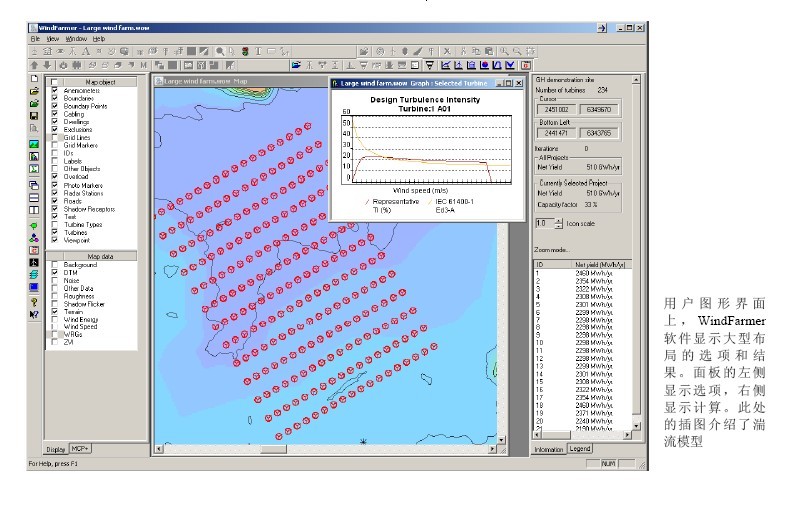
Task: Switch to the MCP+ tab
Action: pos(81,449)
